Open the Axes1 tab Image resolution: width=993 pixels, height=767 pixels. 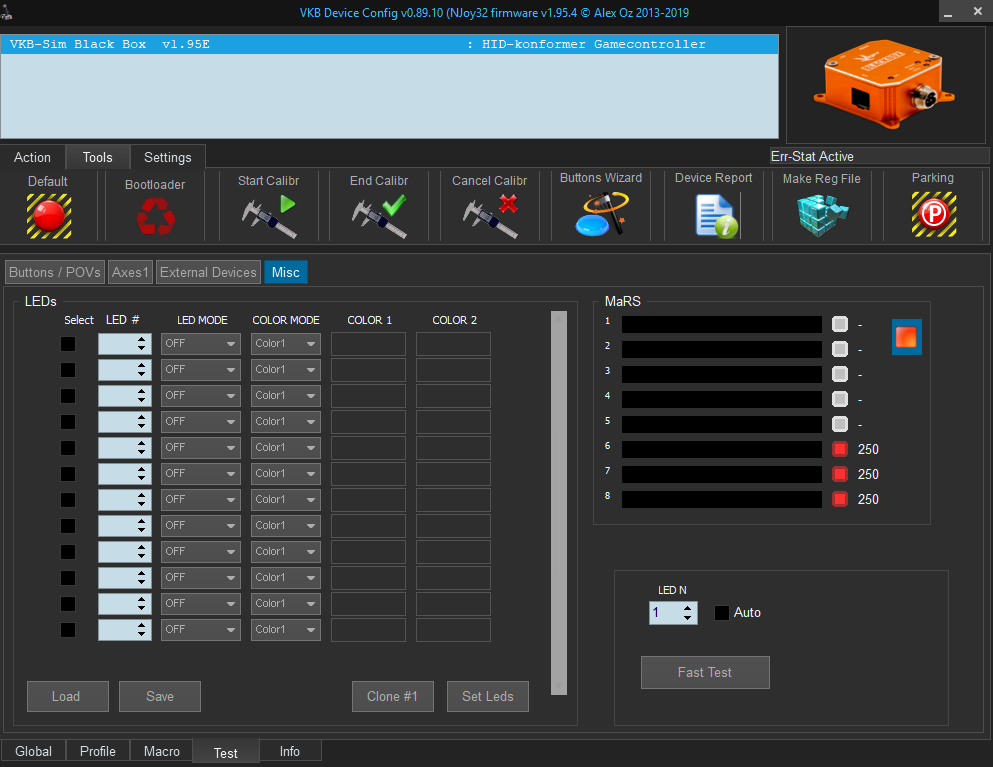pyautogui.click(x=130, y=272)
